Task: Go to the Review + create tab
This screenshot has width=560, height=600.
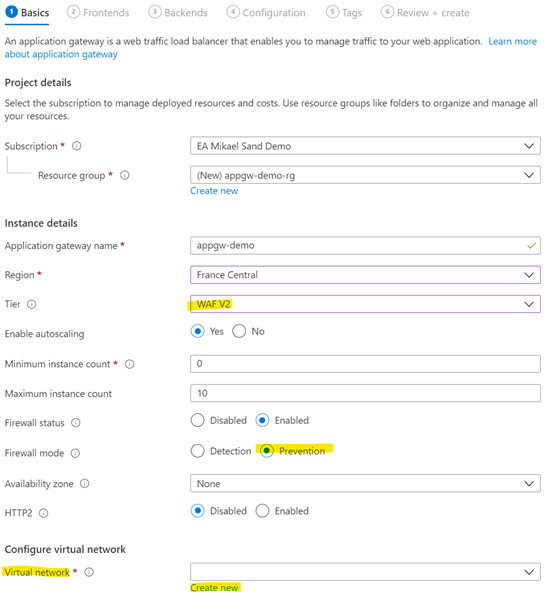Action: (425, 13)
